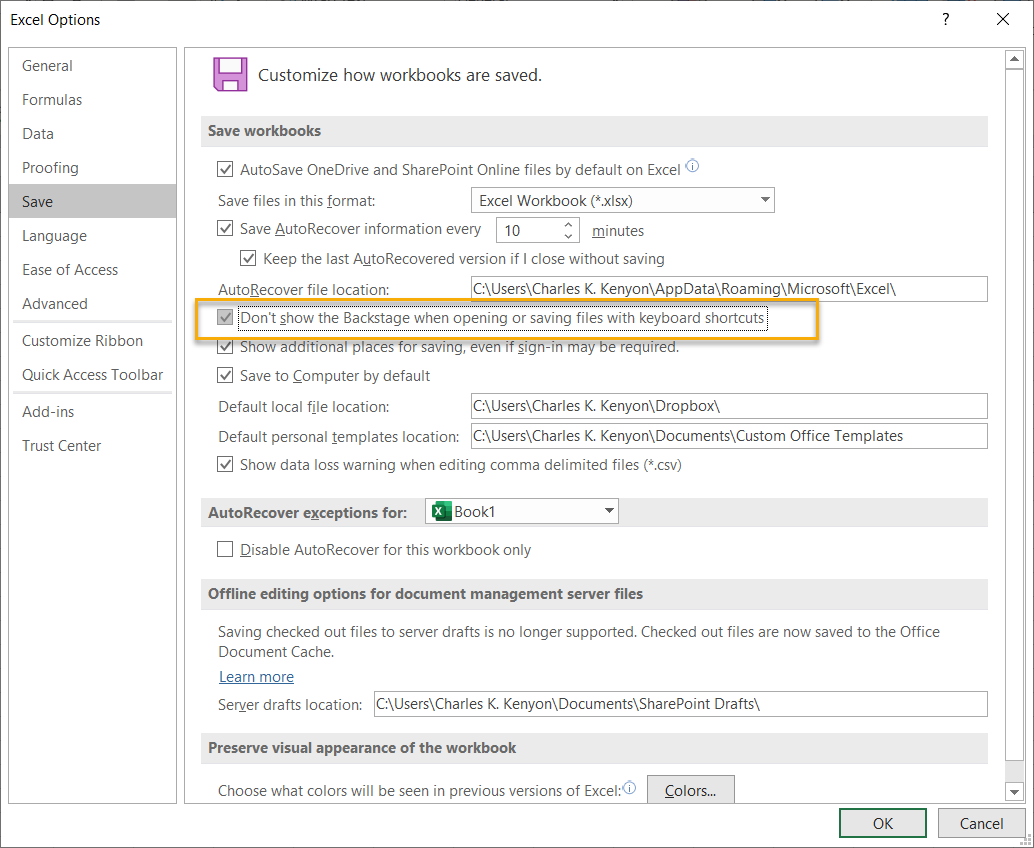This screenshot has width=1034, height=848.
Task: Open Customize Ribbon page
Action: coord(92,340)
